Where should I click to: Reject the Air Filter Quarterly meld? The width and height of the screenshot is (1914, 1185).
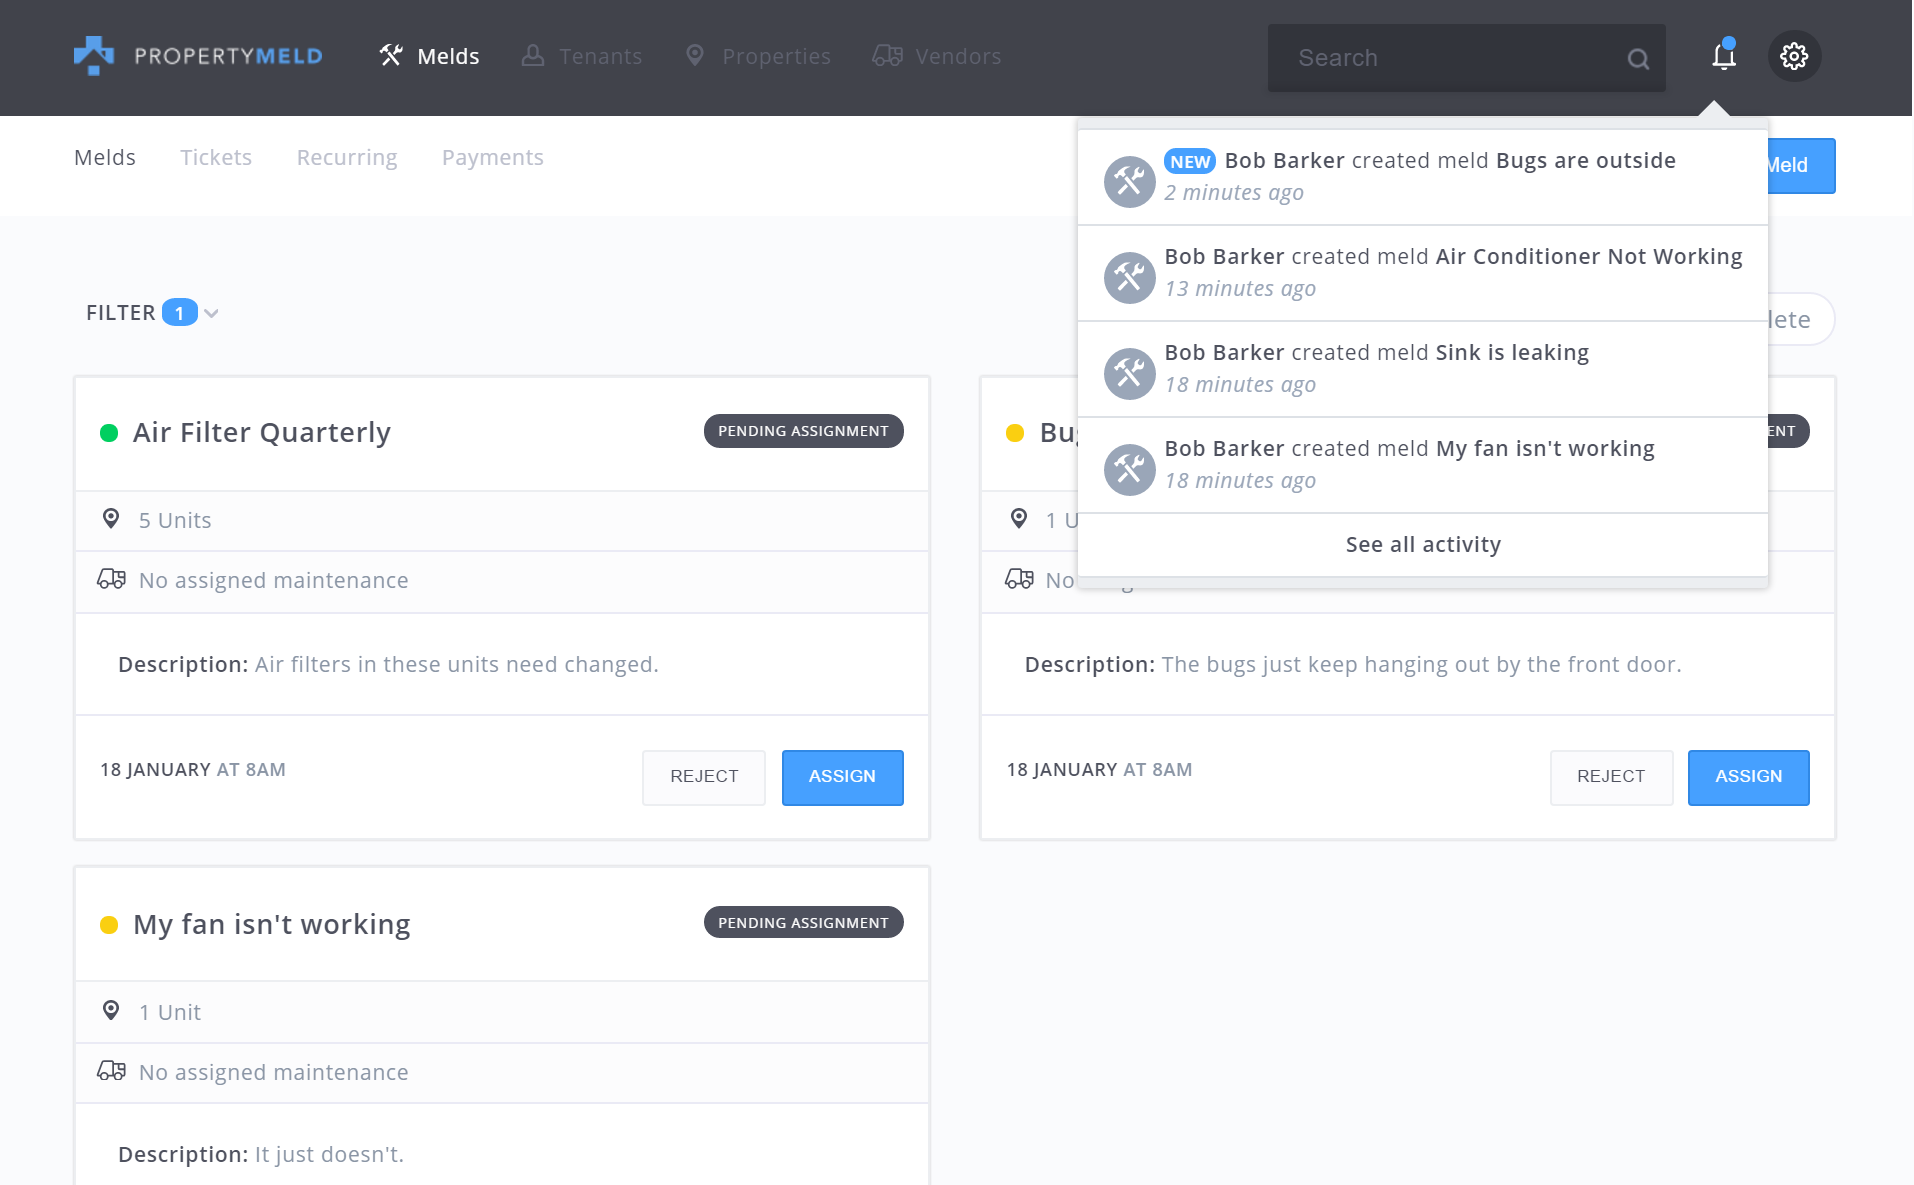(x=704, y=777)
